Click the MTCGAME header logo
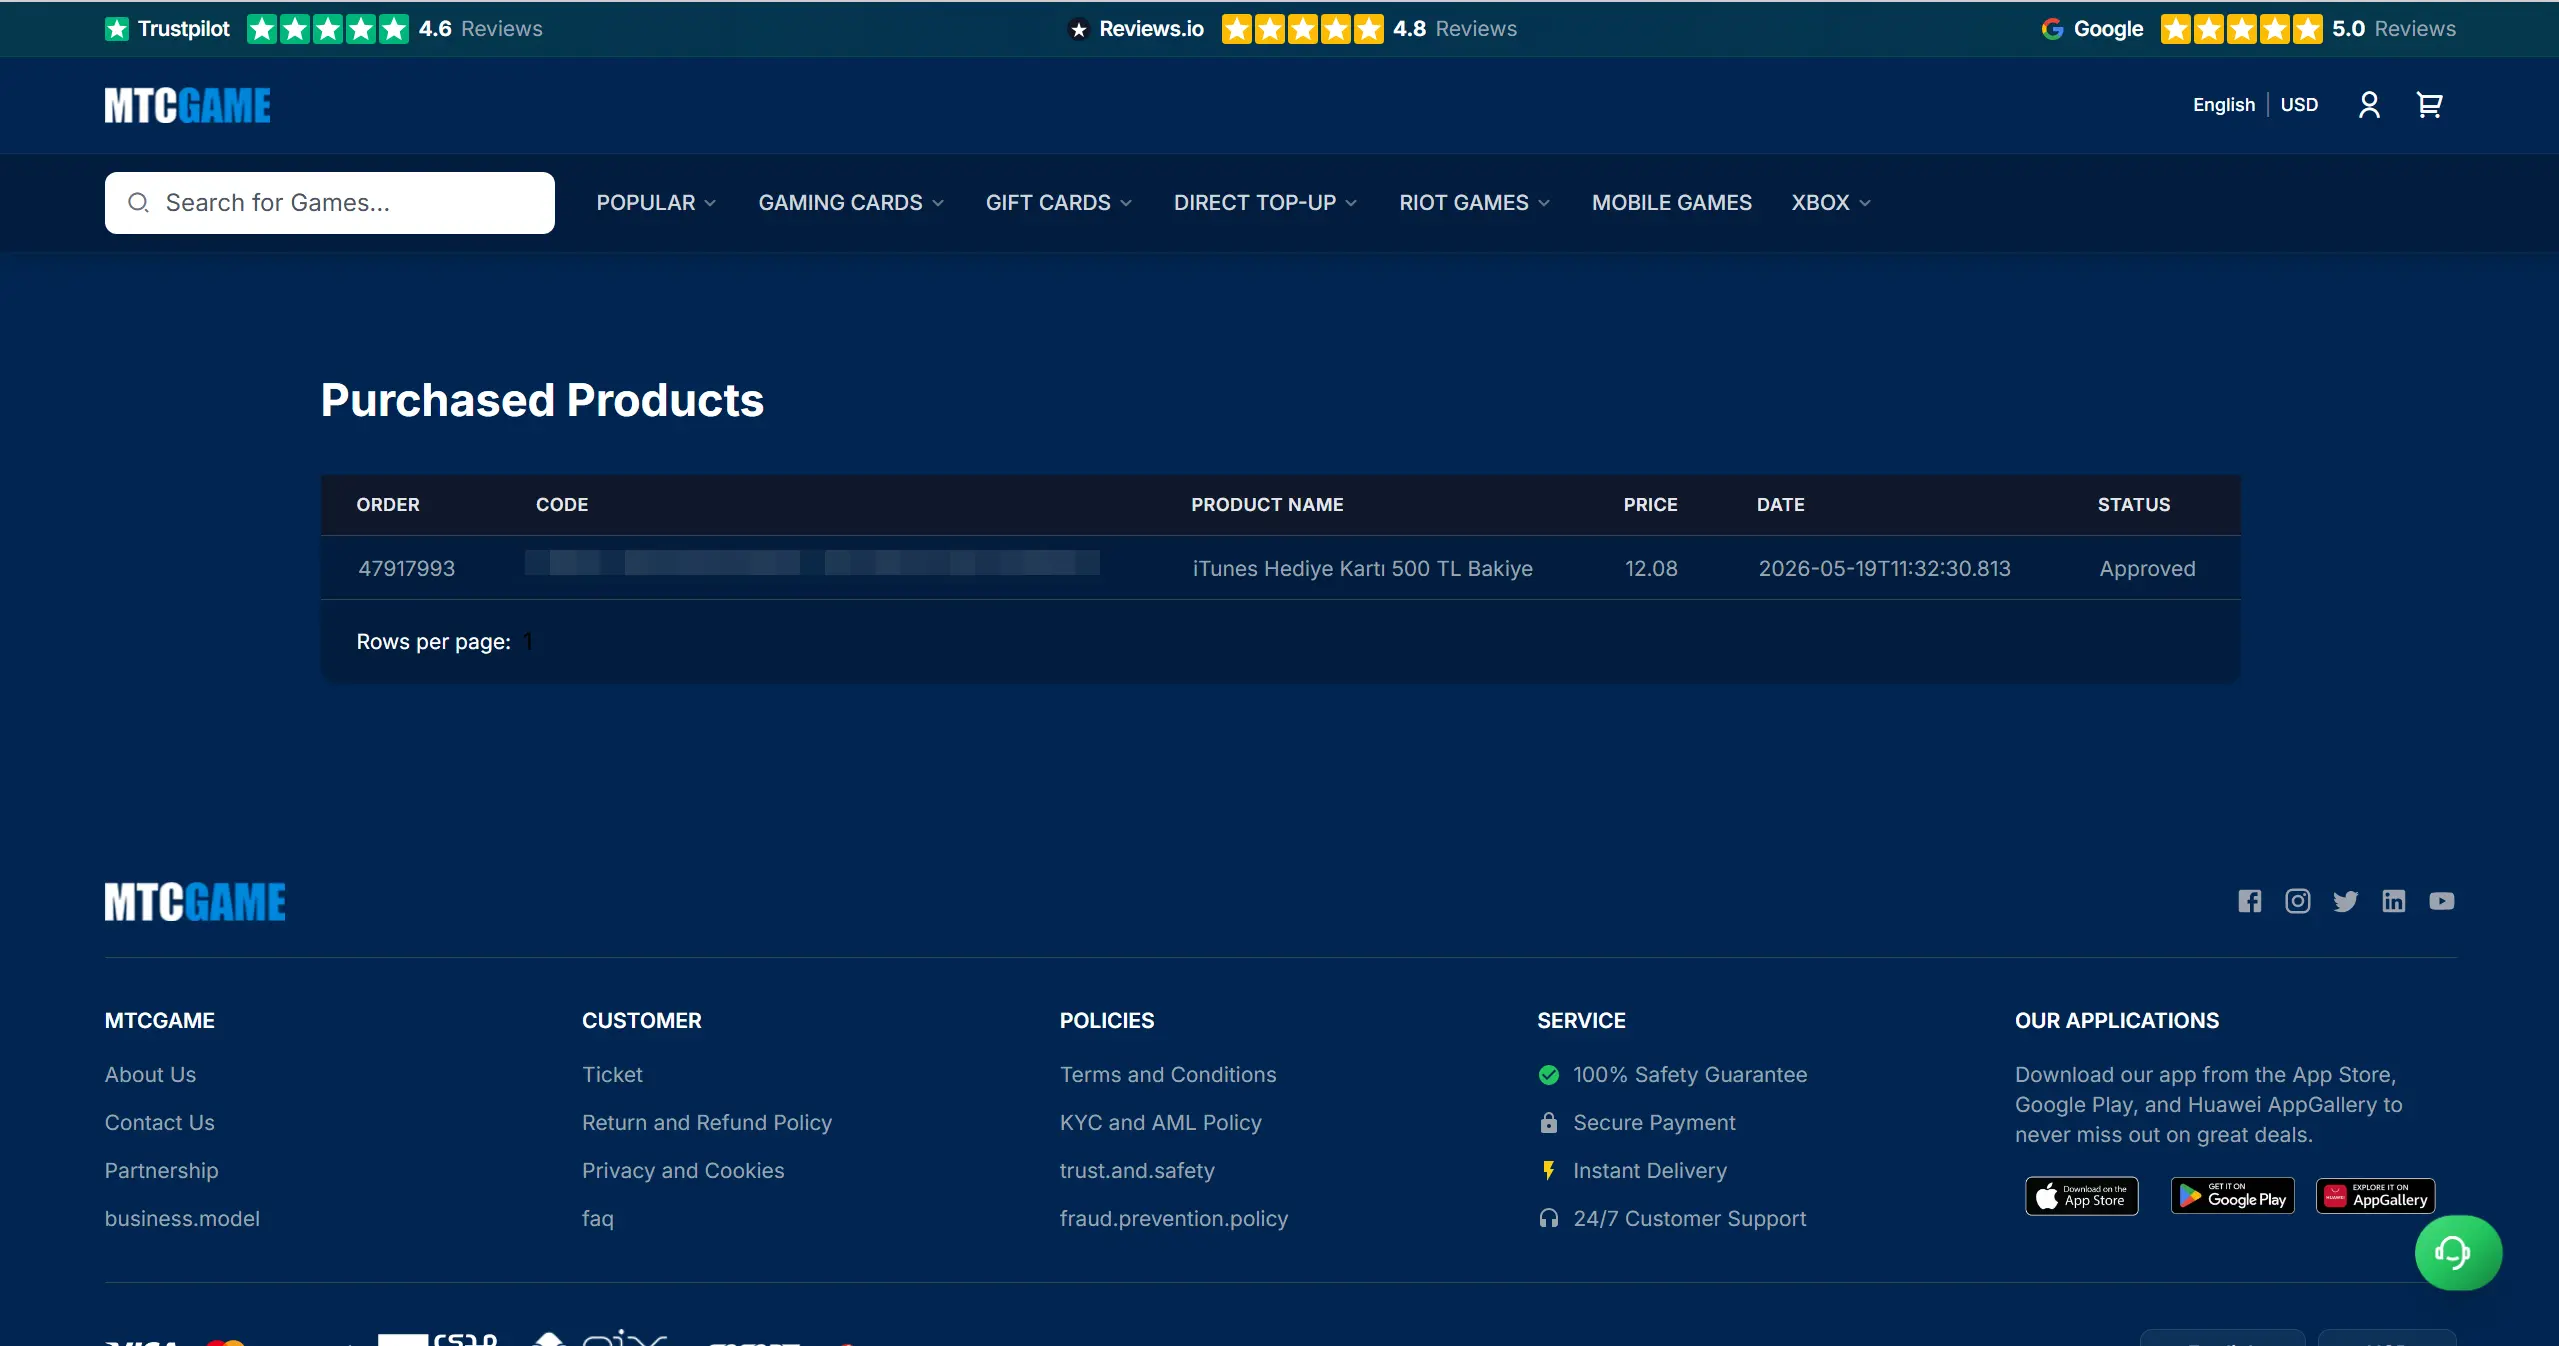This screenshot has height=1346, width=2559. point(188,105)
